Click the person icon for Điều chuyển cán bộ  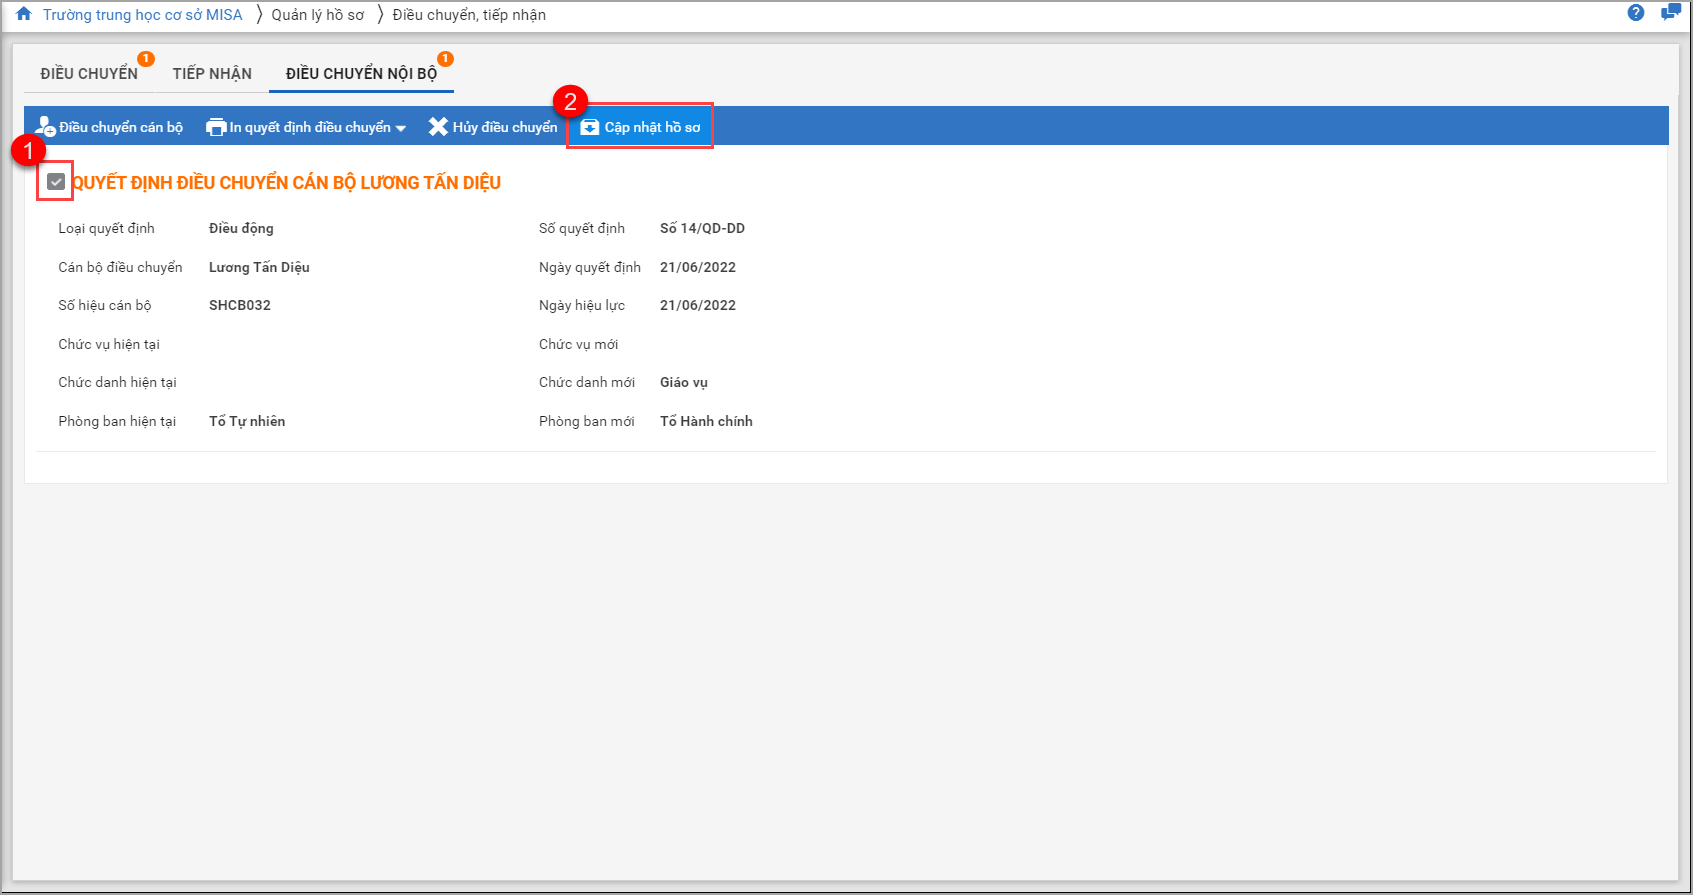pos(45,127)
